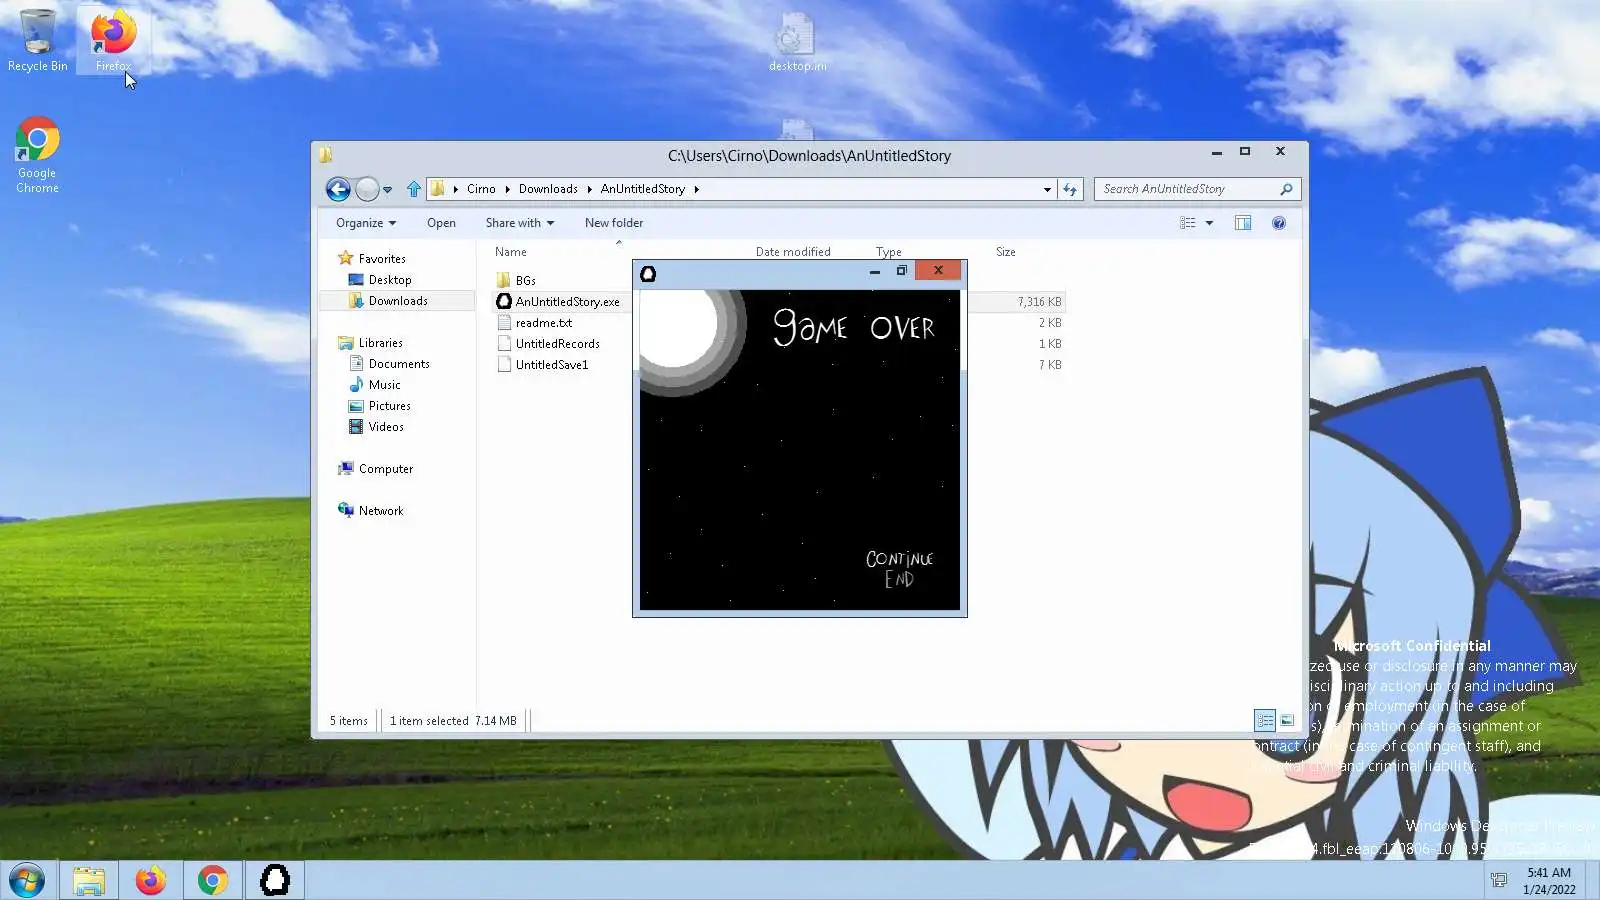Open File Explorer from the taskbar
This screenshot has height=900, width=1600.
point(88,881)
